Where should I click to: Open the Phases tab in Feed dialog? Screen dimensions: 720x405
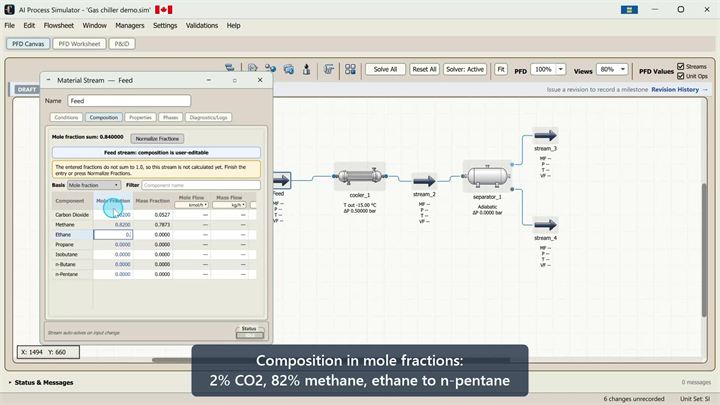click(x=170, y=118)
